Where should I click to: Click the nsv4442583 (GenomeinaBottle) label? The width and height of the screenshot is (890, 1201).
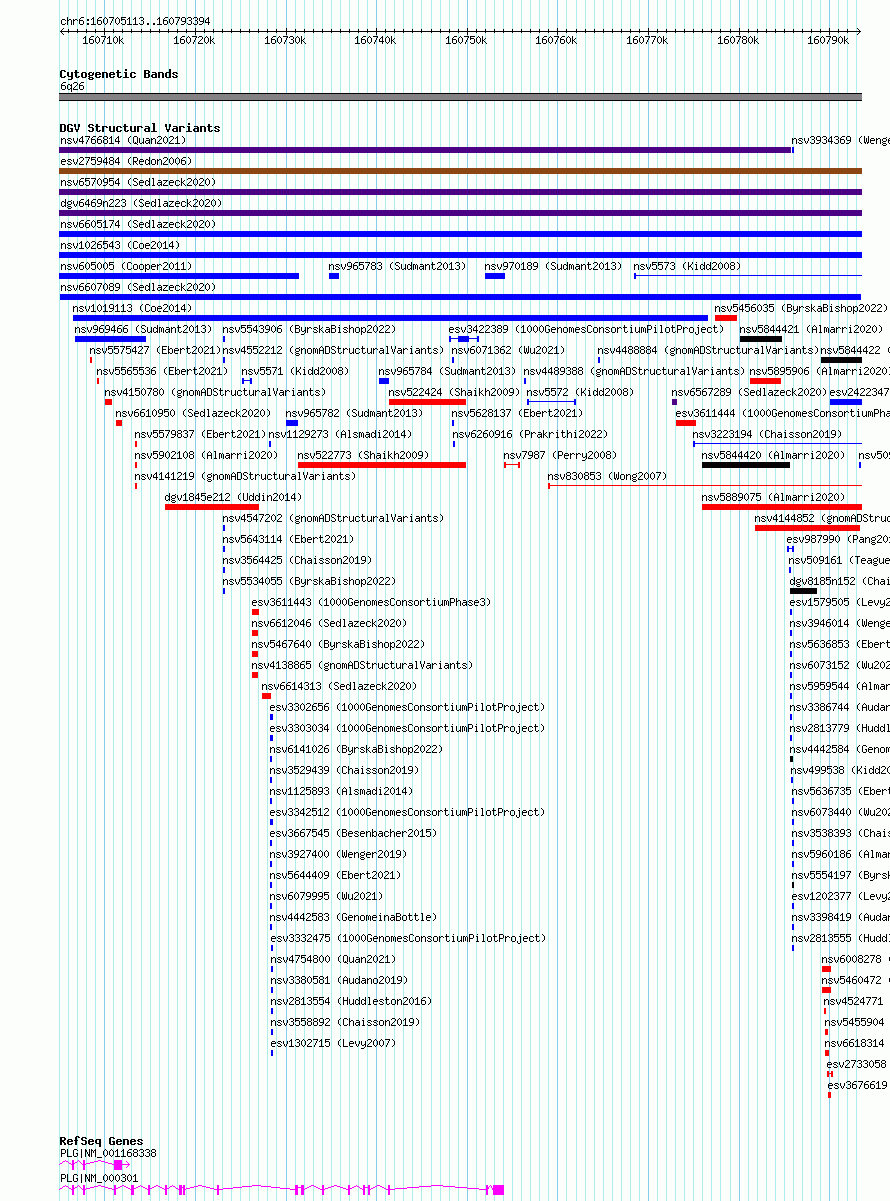click(x=353, y=917)
